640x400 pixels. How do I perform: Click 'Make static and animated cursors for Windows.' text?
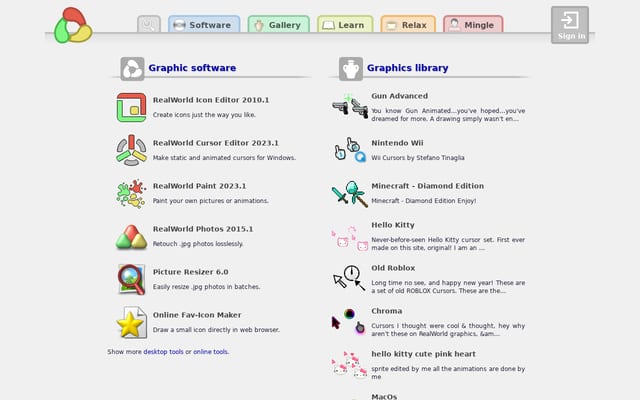(224, 158)
